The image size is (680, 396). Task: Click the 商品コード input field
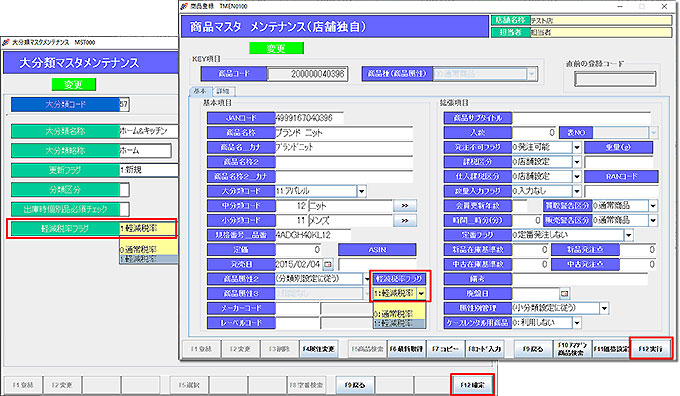point(307,74)
